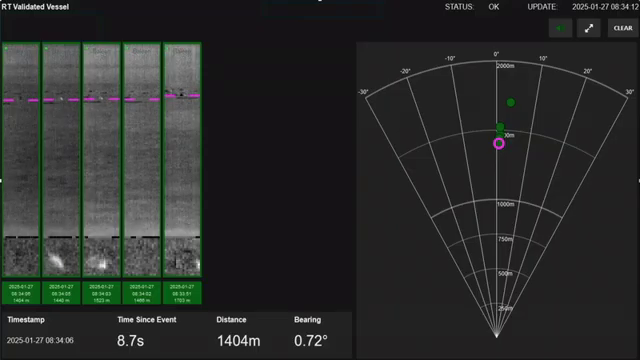Open the thermal image strip dated 08:34:02
Screen dimensions: 640x360
[x=142, y=160]
